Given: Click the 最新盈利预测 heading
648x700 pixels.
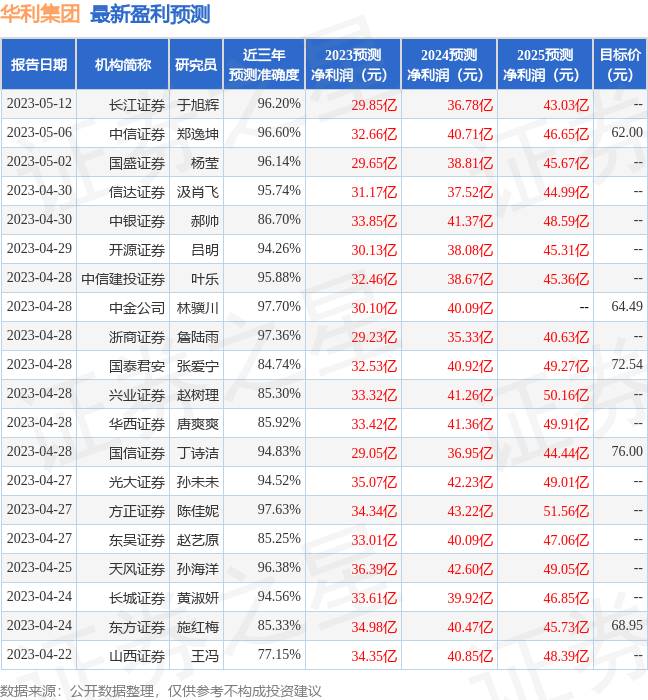Looking at the screenshot, I should [150, 14].
